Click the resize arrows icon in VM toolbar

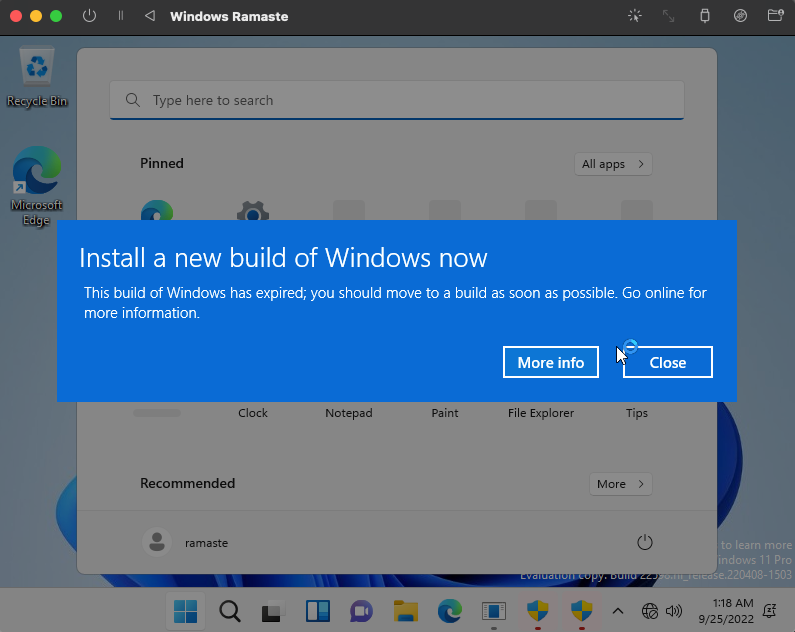[x=669, y=16]
